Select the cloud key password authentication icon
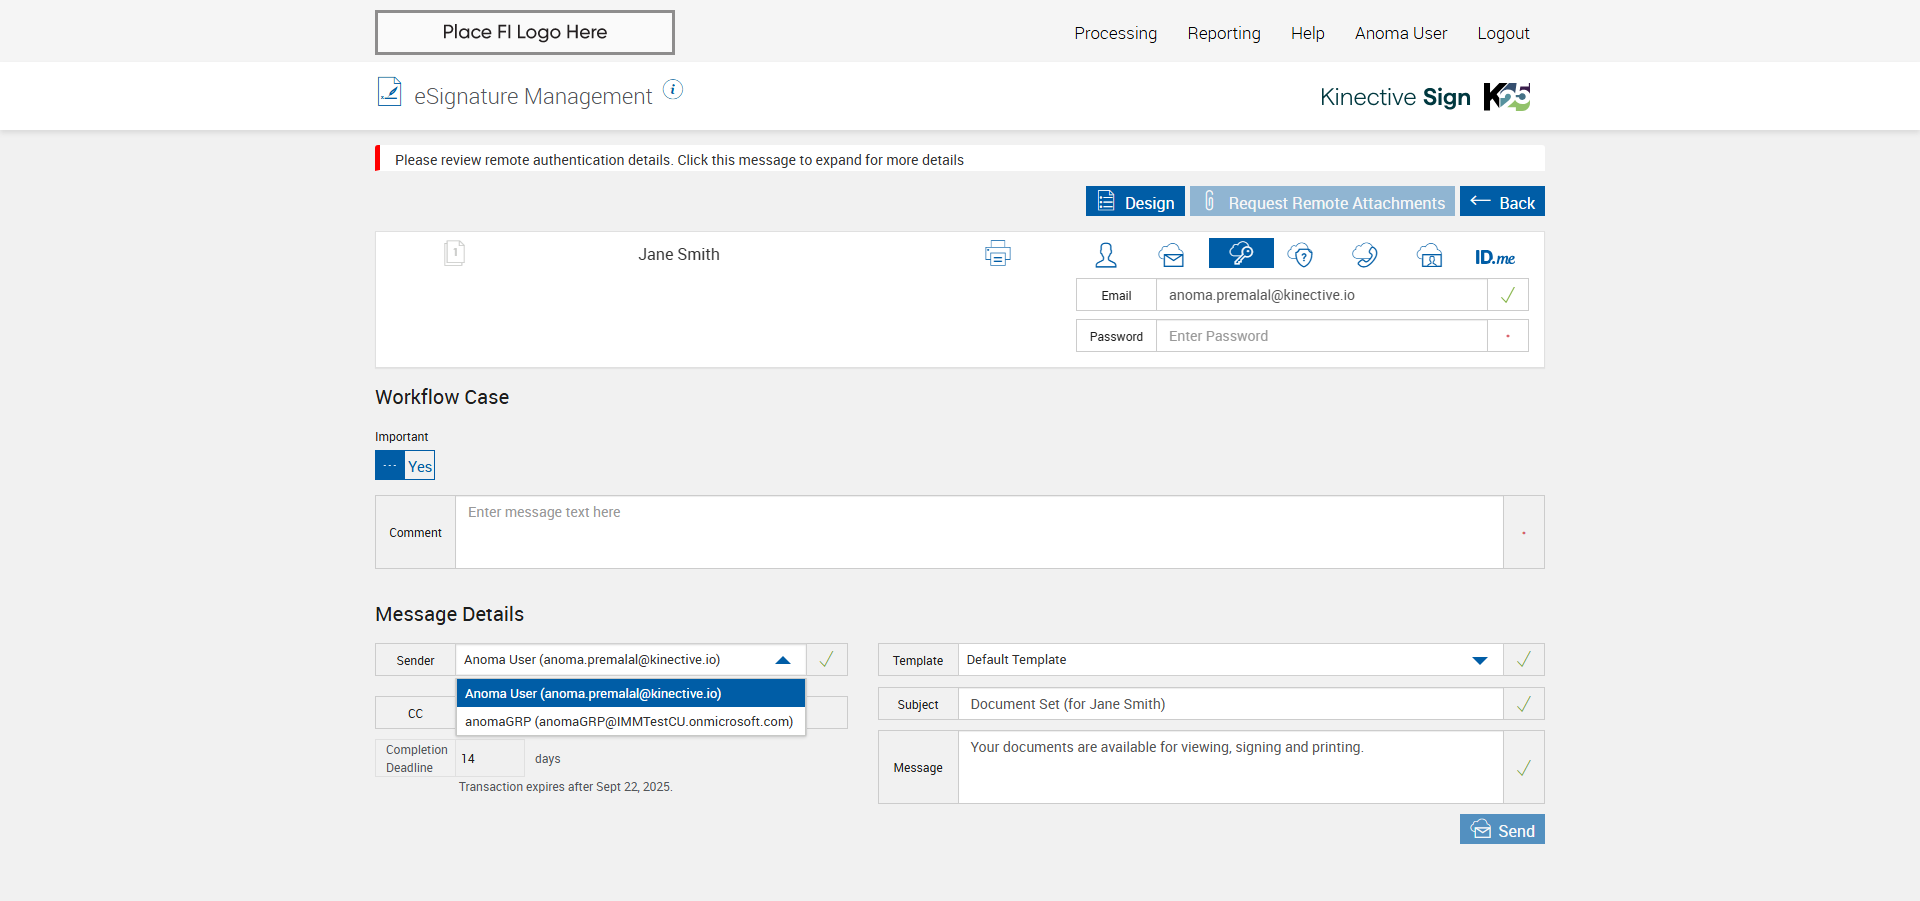This screenshot has width=1920, height=901. coord(1240,254)
